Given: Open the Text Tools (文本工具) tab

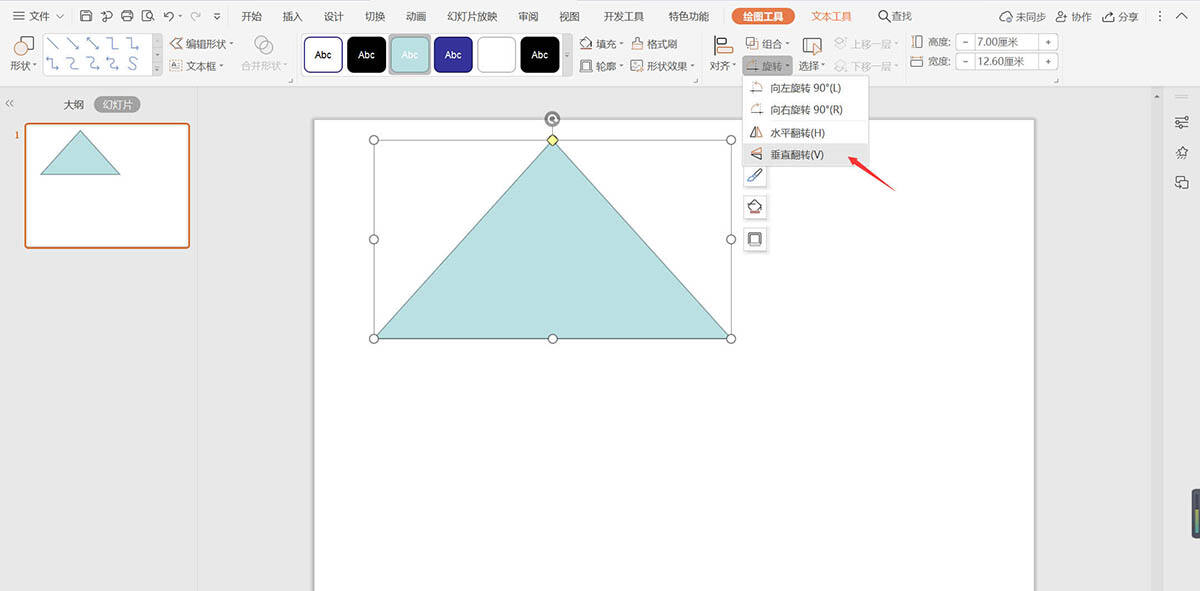Looking at the screenshot, I should (831, 16).
